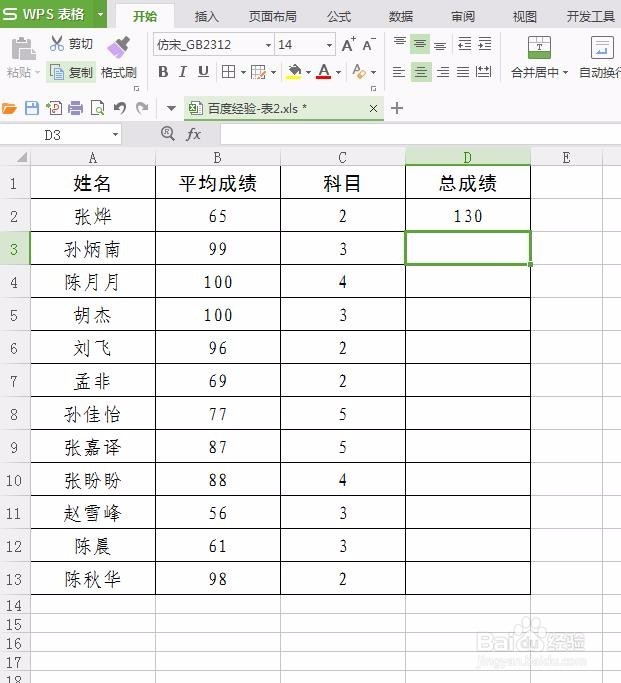This screenshot has width=621, height=683.
Task: Expand the WPS 表格 application menu arrow
Action: [x=101, y=14]
